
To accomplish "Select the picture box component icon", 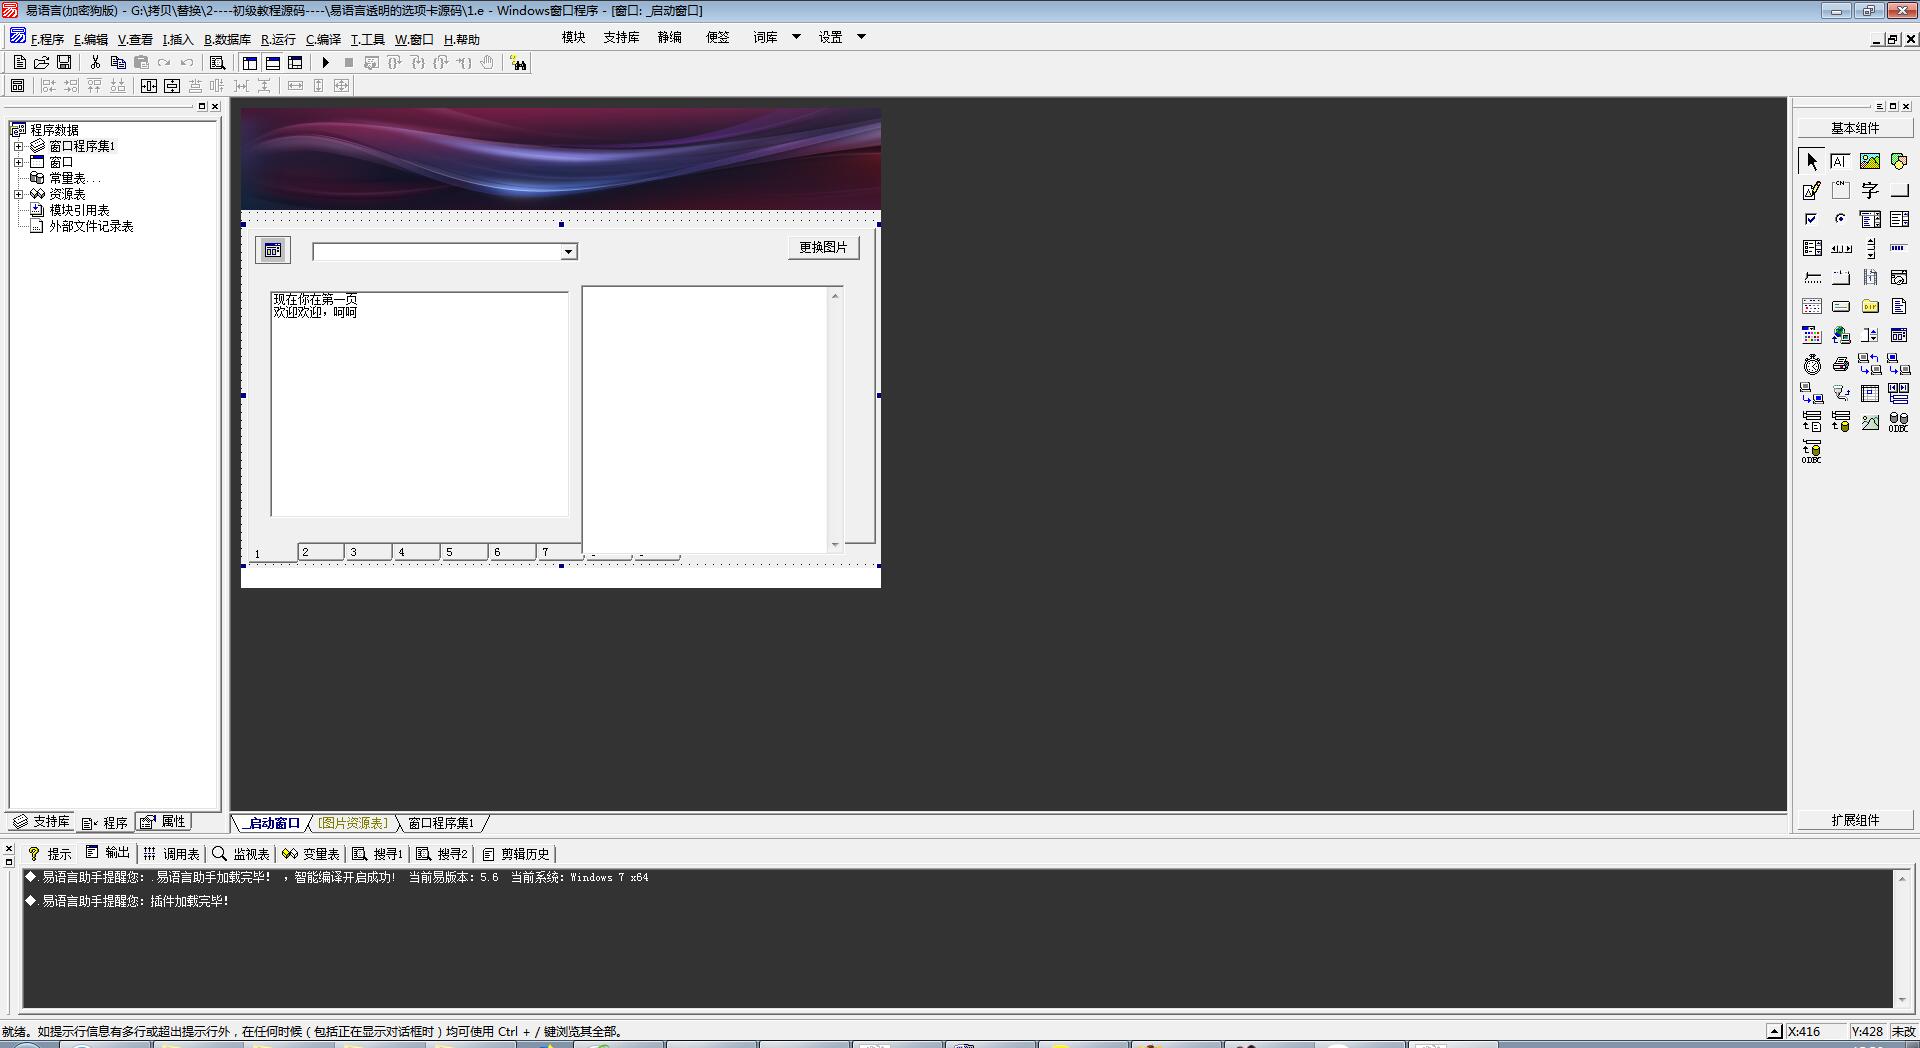I will (1870, 161).
